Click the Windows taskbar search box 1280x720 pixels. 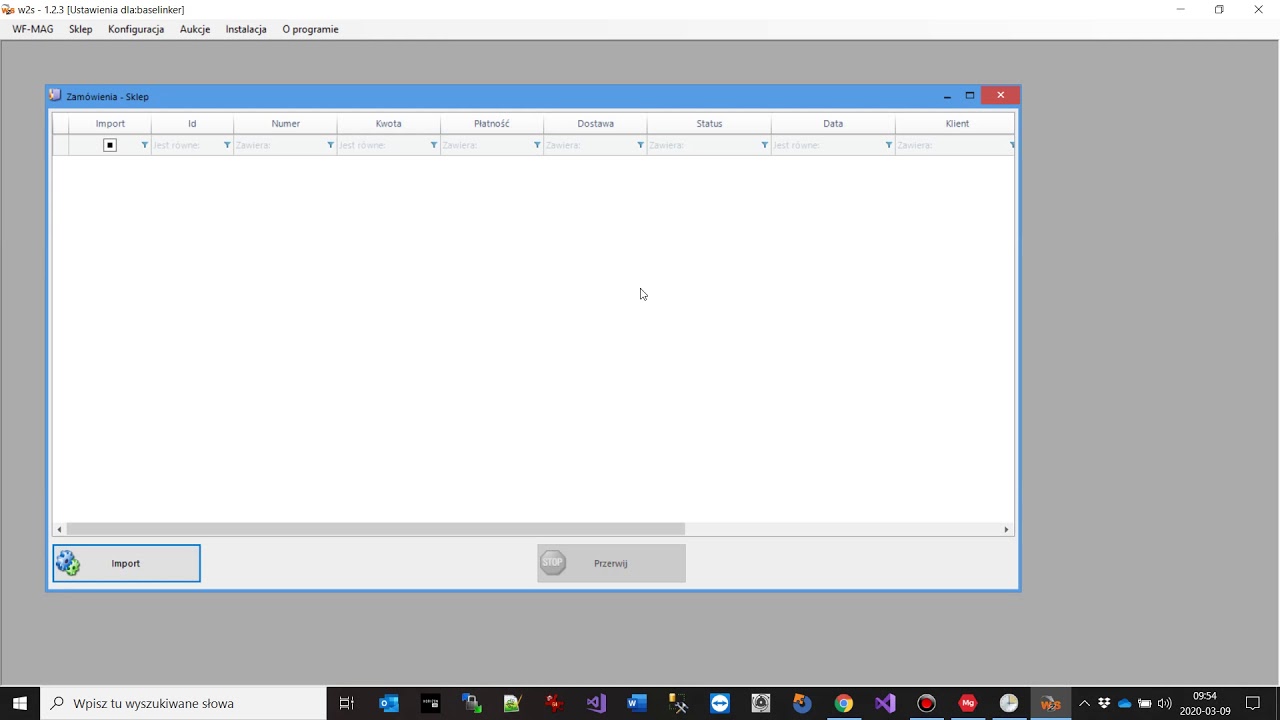pyautogui.click(x=183, y=703)
